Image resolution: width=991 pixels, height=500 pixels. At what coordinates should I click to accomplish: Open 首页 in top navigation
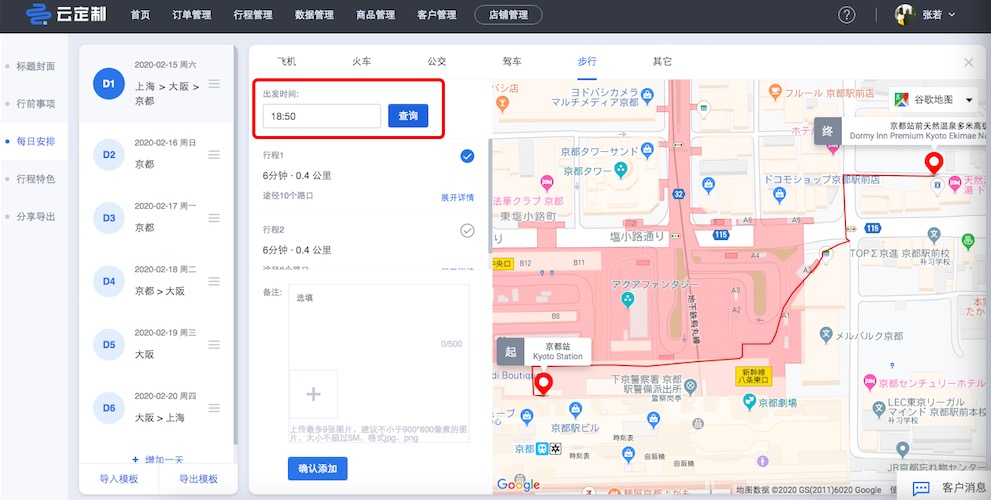tap(140, 15)
